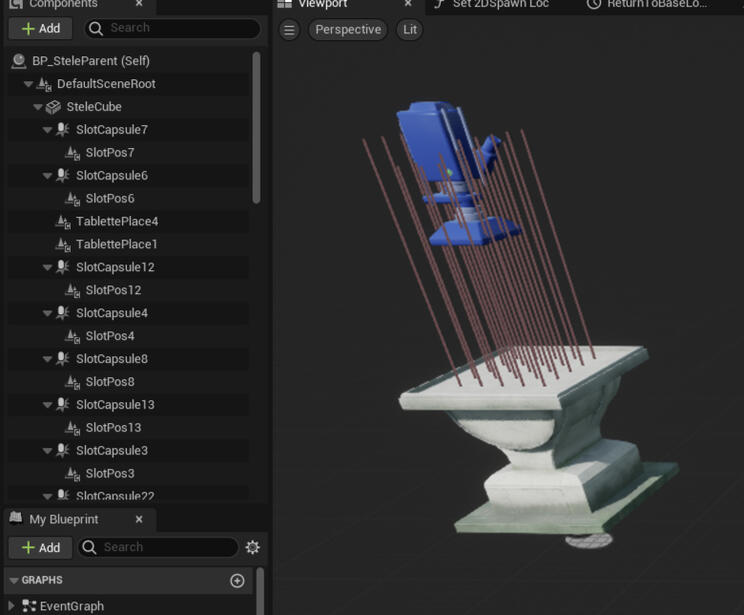This screenshot has height=615, width=744.
Task: Collapse the GRAPHS section
Action: [14, 580]
